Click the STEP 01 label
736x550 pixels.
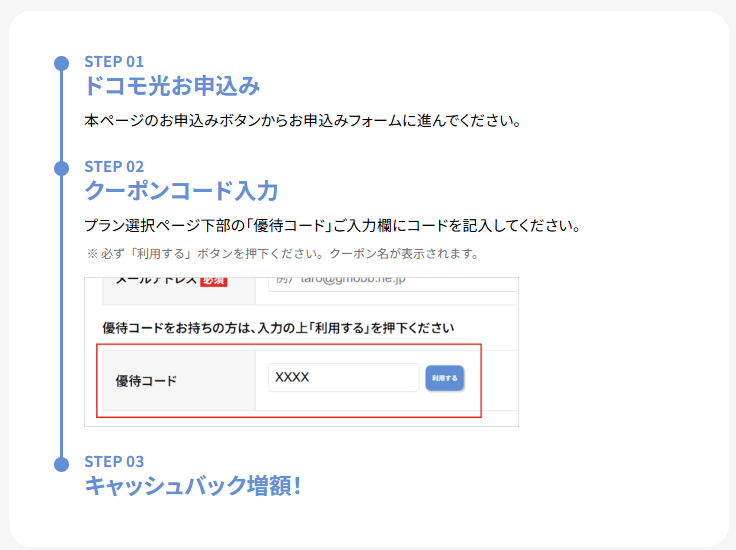tap(114, 61)
